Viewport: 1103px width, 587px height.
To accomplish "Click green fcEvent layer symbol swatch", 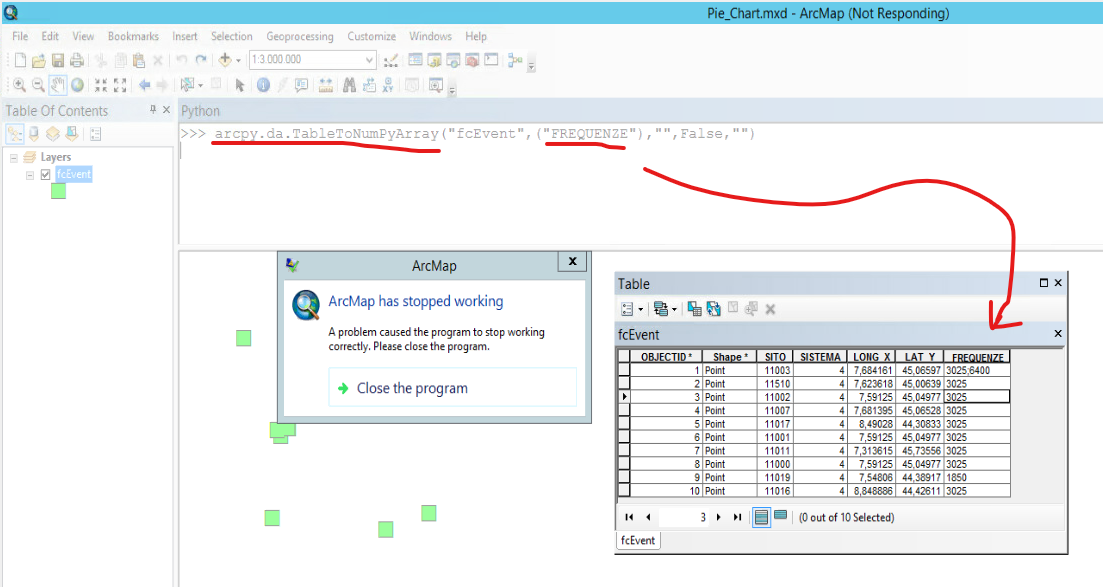I will 58,191.
